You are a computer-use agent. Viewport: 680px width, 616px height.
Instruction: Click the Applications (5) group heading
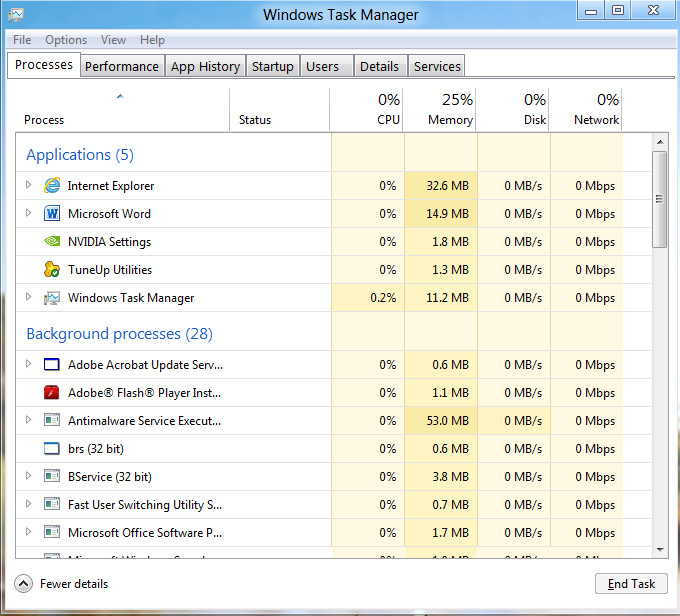point(80,155)
